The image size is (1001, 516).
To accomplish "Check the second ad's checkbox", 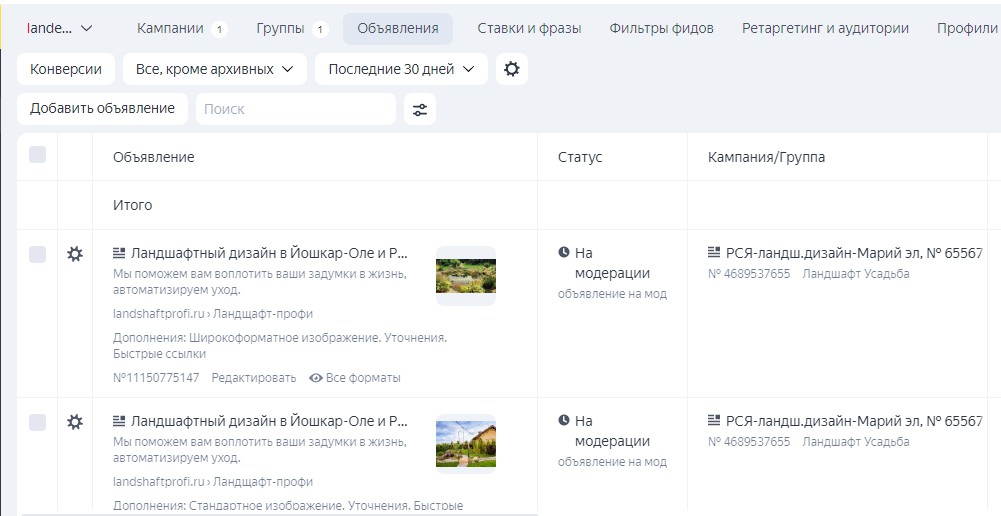I will pyautogui.click(x=38, y=422).
